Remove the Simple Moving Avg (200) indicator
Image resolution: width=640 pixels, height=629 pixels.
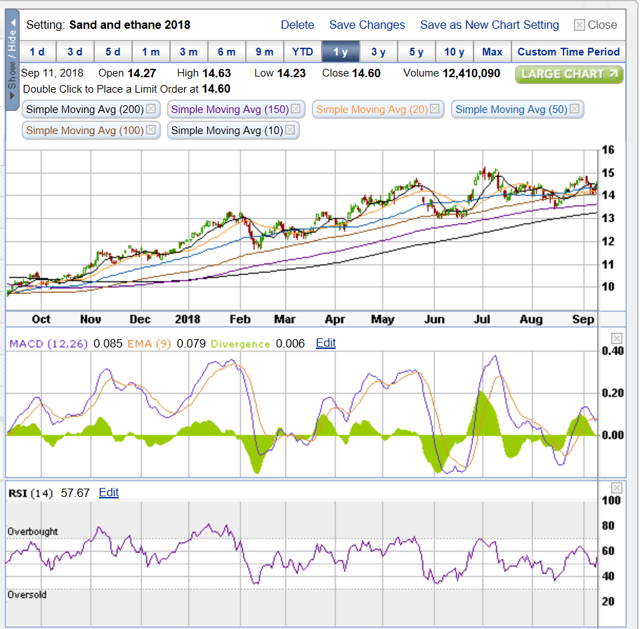click(x=151, y=109)
